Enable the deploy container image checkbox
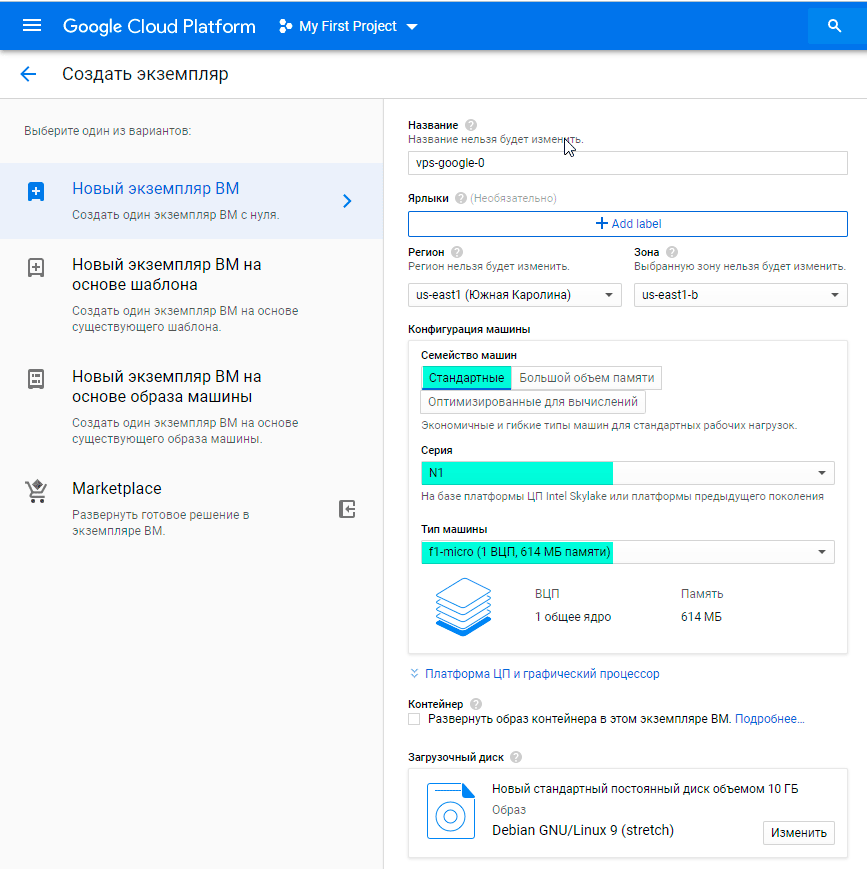Viewport: 867px width, 869px height. tap(415, 719)
